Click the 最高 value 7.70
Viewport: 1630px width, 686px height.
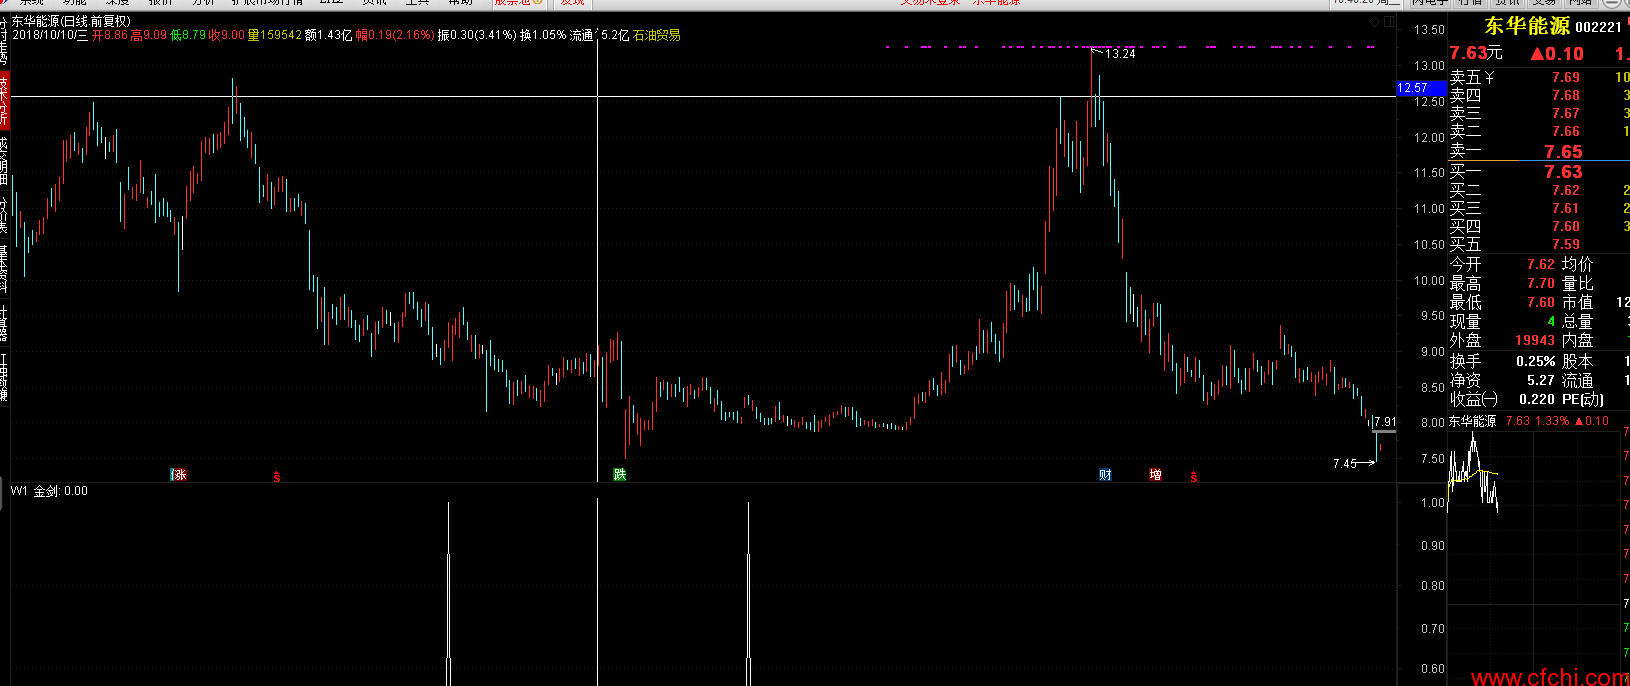click(1541, 283)
